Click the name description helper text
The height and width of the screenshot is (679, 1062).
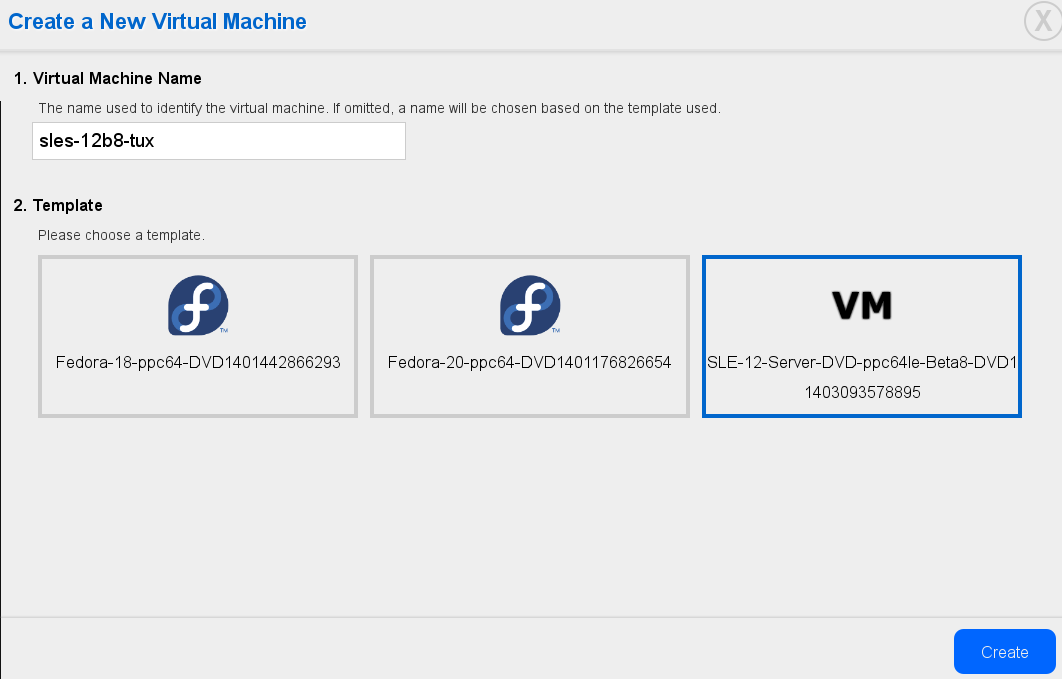click(379, 108)
